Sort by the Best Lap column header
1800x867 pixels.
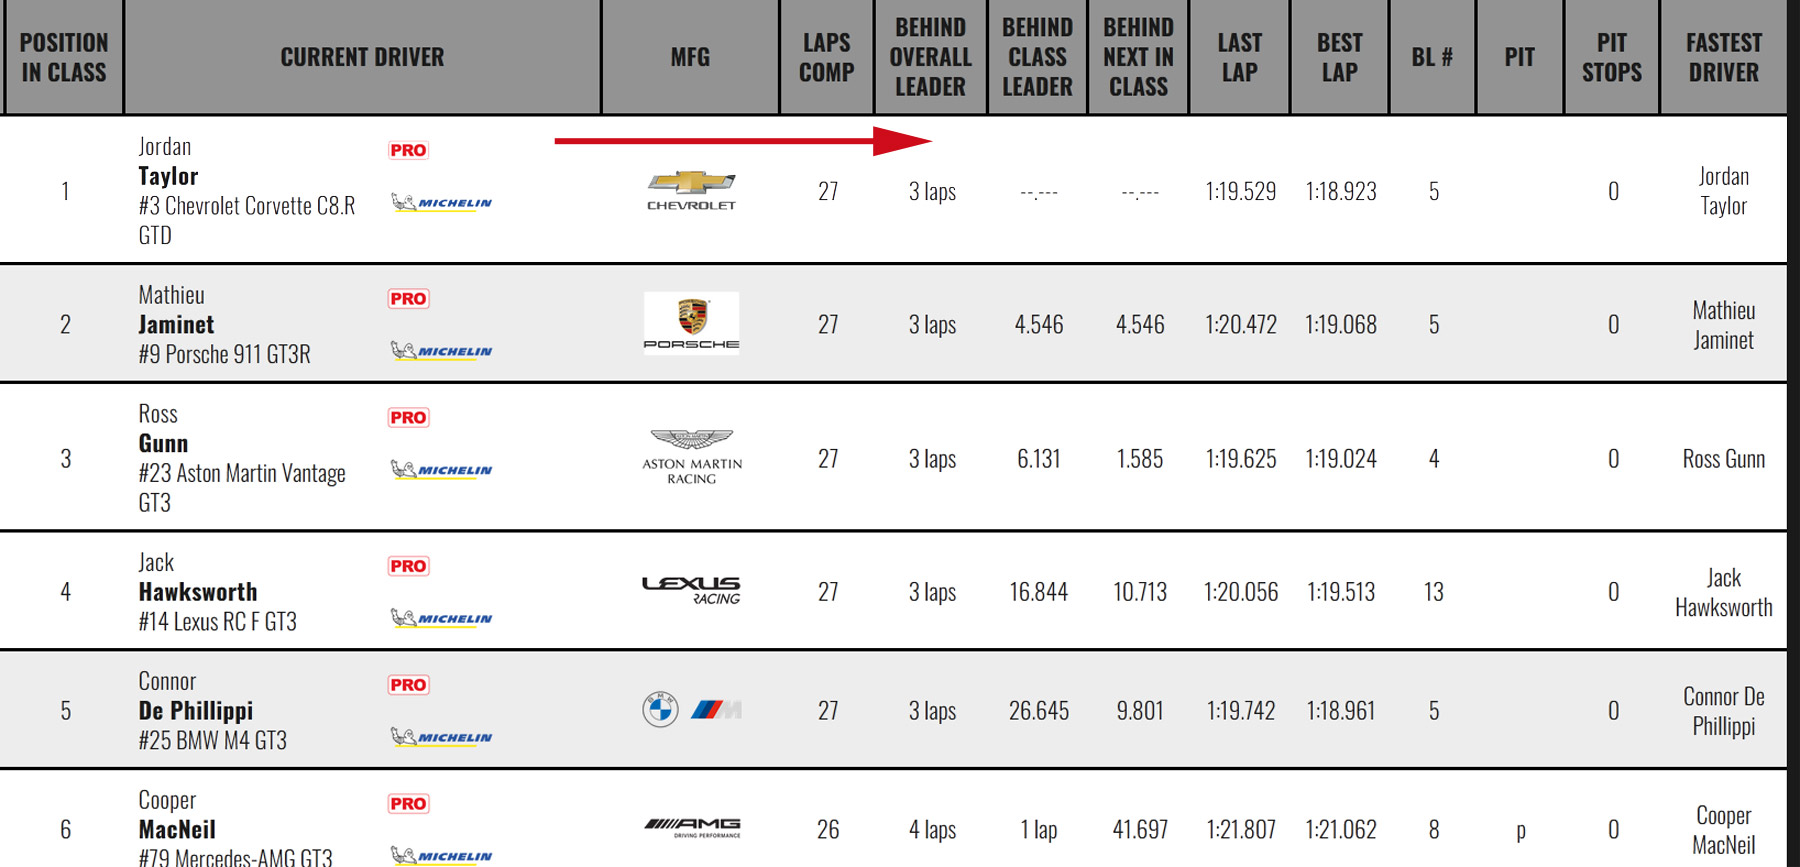1339,57
